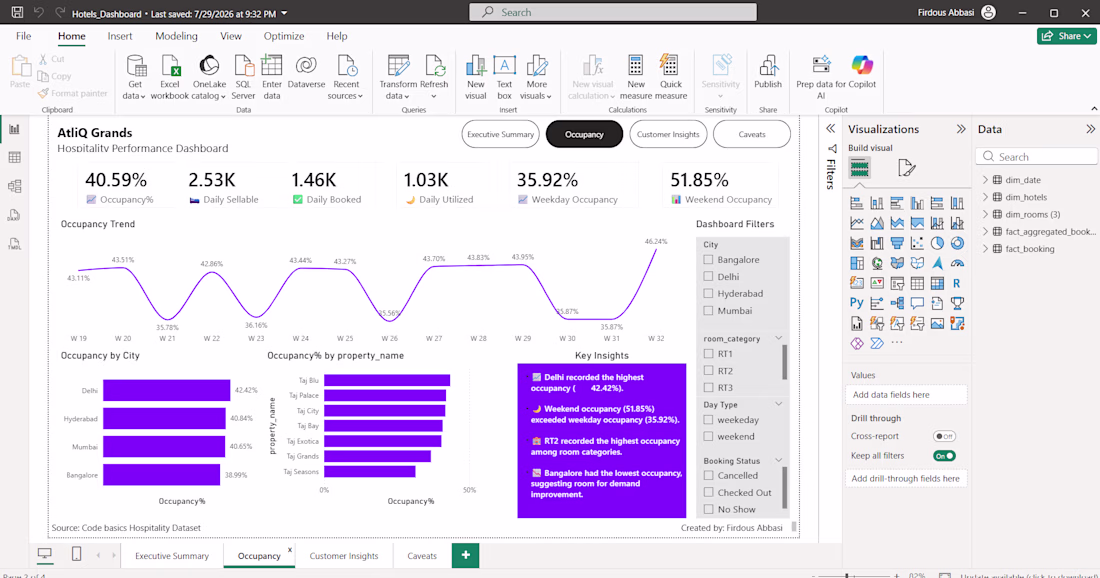Insert a Text box

504,77
